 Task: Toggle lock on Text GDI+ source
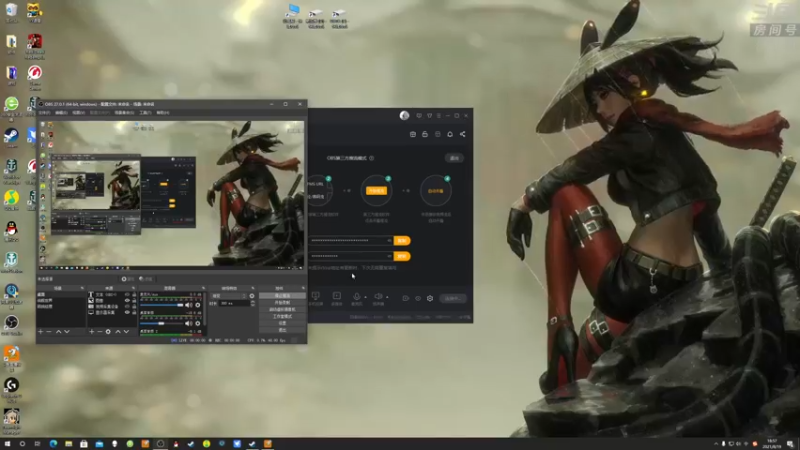click(134, 294)
